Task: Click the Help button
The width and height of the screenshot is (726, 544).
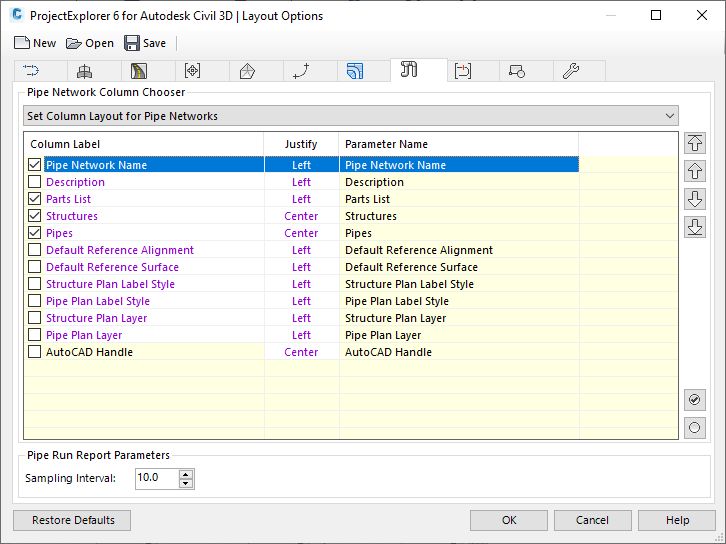Action: [677, 520]
